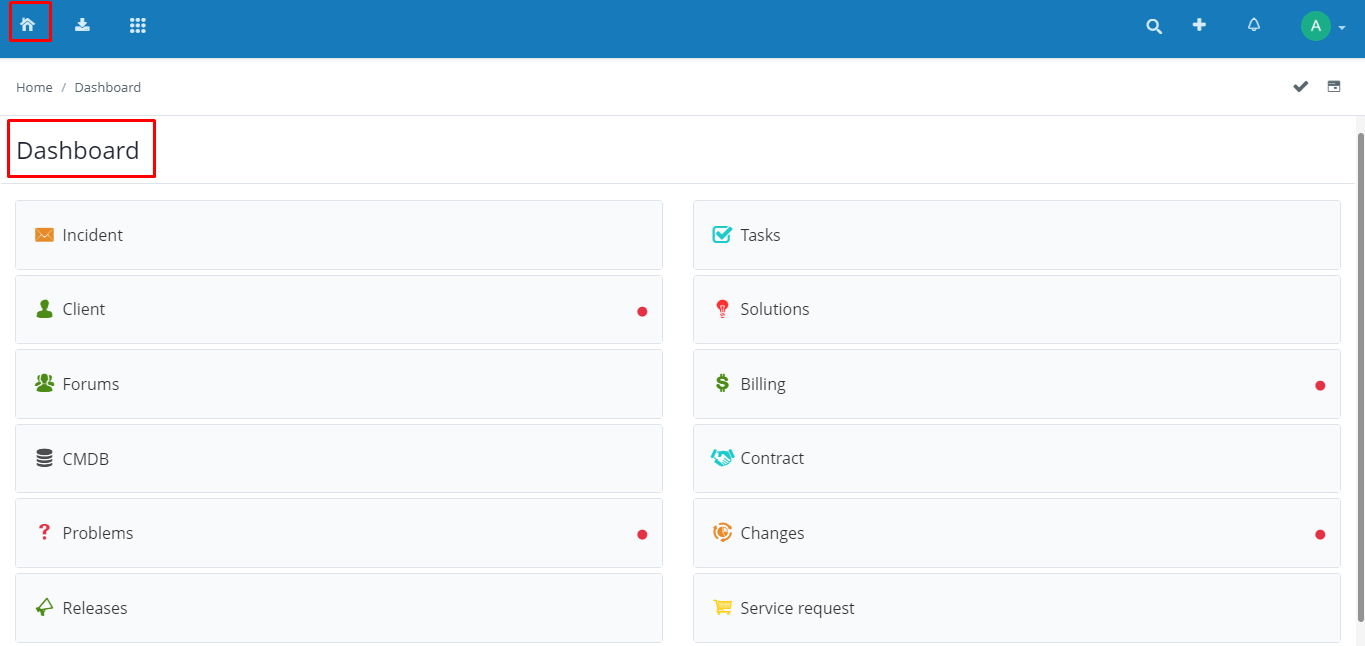Click the Dashboard breadcrumb text

coord(107,87)
